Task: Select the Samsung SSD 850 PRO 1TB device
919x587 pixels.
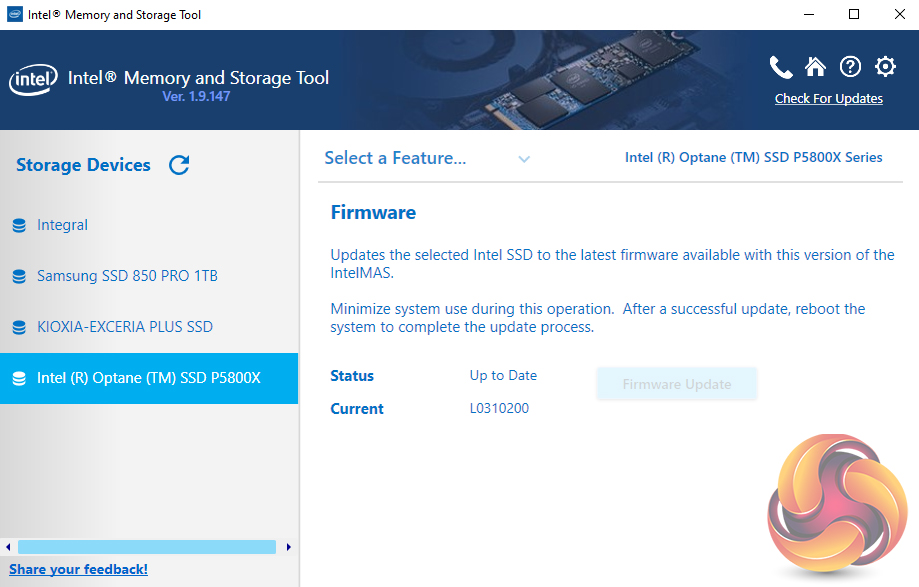Action: coord(149,276)
